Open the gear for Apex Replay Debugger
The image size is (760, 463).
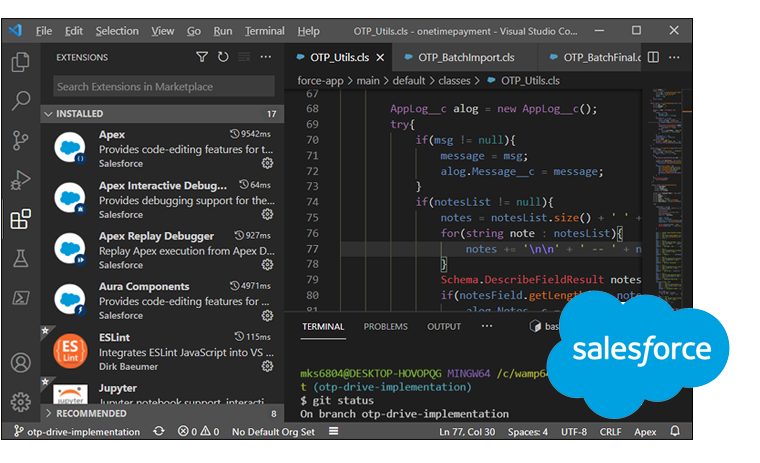[268, 265]
